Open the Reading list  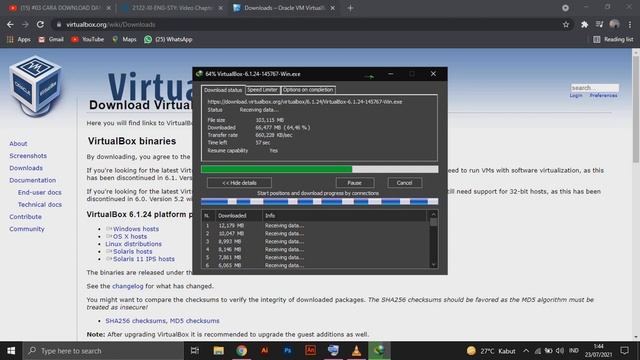pyautogui.click(x=613, y=40)
